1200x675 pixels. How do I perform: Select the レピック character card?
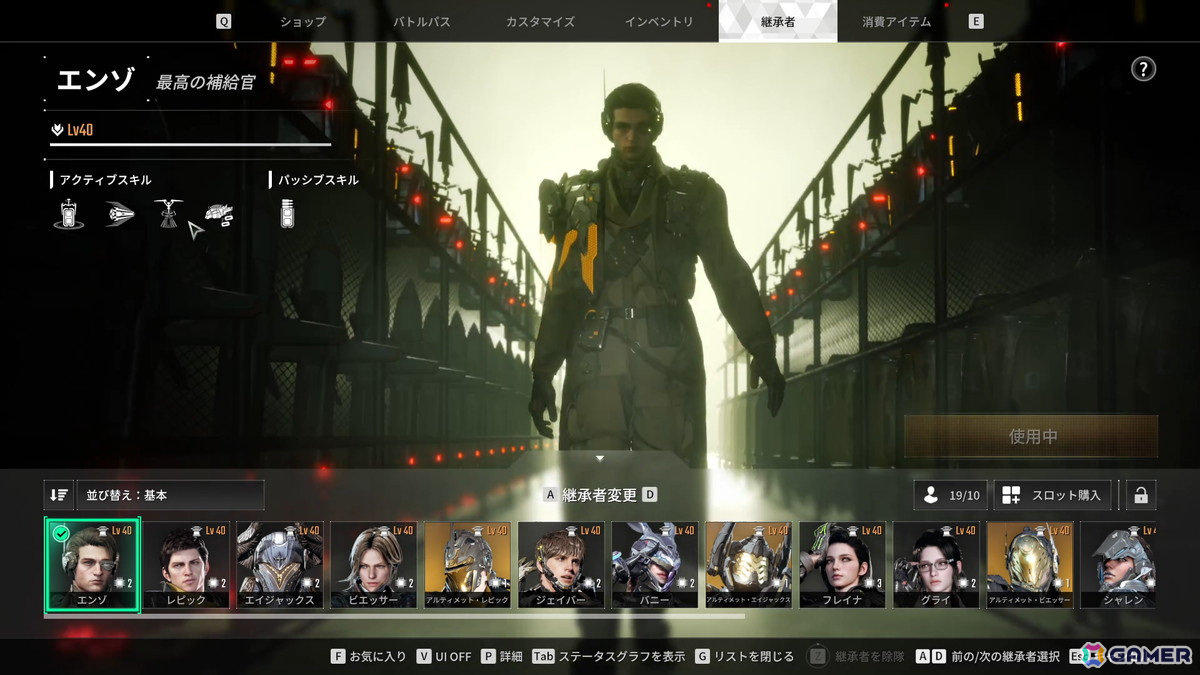[x=185, y=565]
